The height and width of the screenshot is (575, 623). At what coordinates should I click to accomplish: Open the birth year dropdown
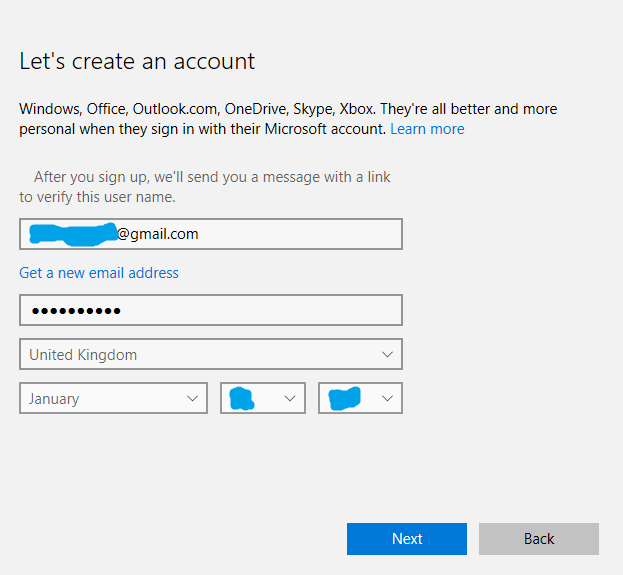[x=360, y=398]
